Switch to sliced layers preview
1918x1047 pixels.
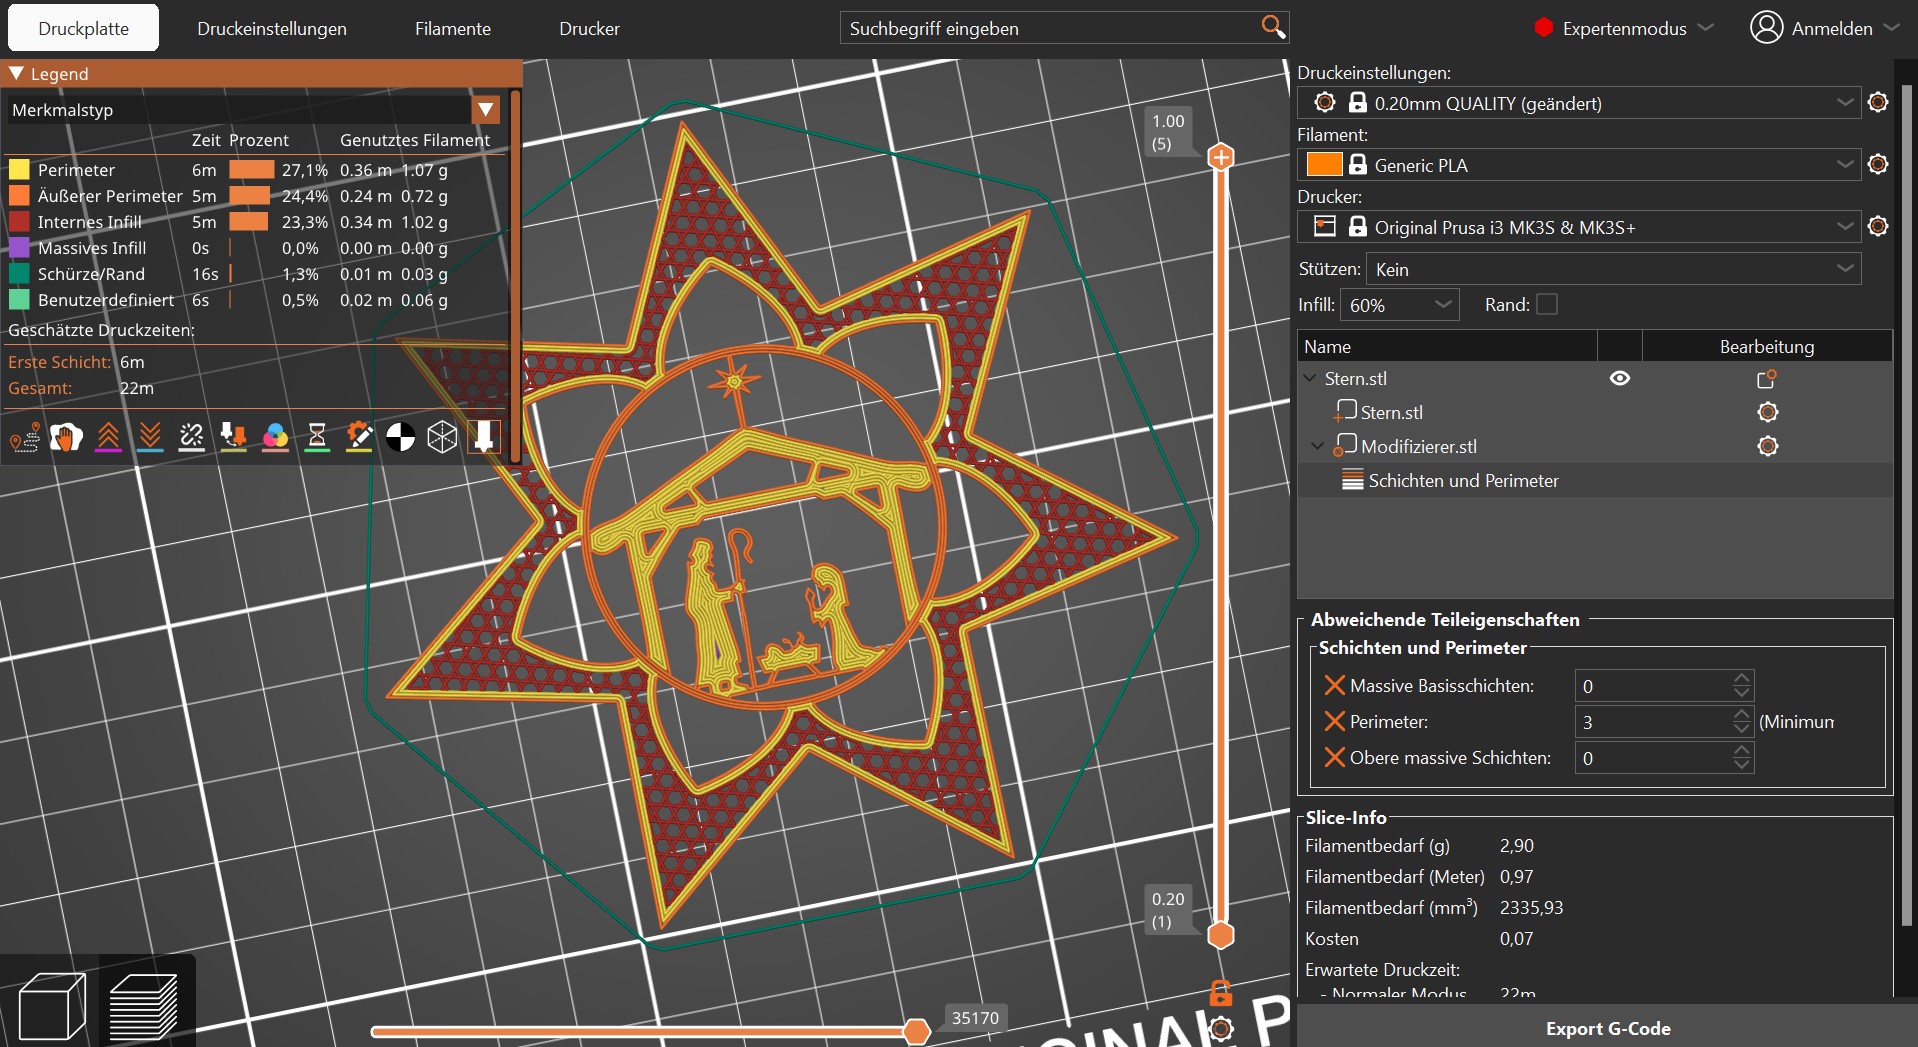pyautogui.click(x=144, y=1006)
